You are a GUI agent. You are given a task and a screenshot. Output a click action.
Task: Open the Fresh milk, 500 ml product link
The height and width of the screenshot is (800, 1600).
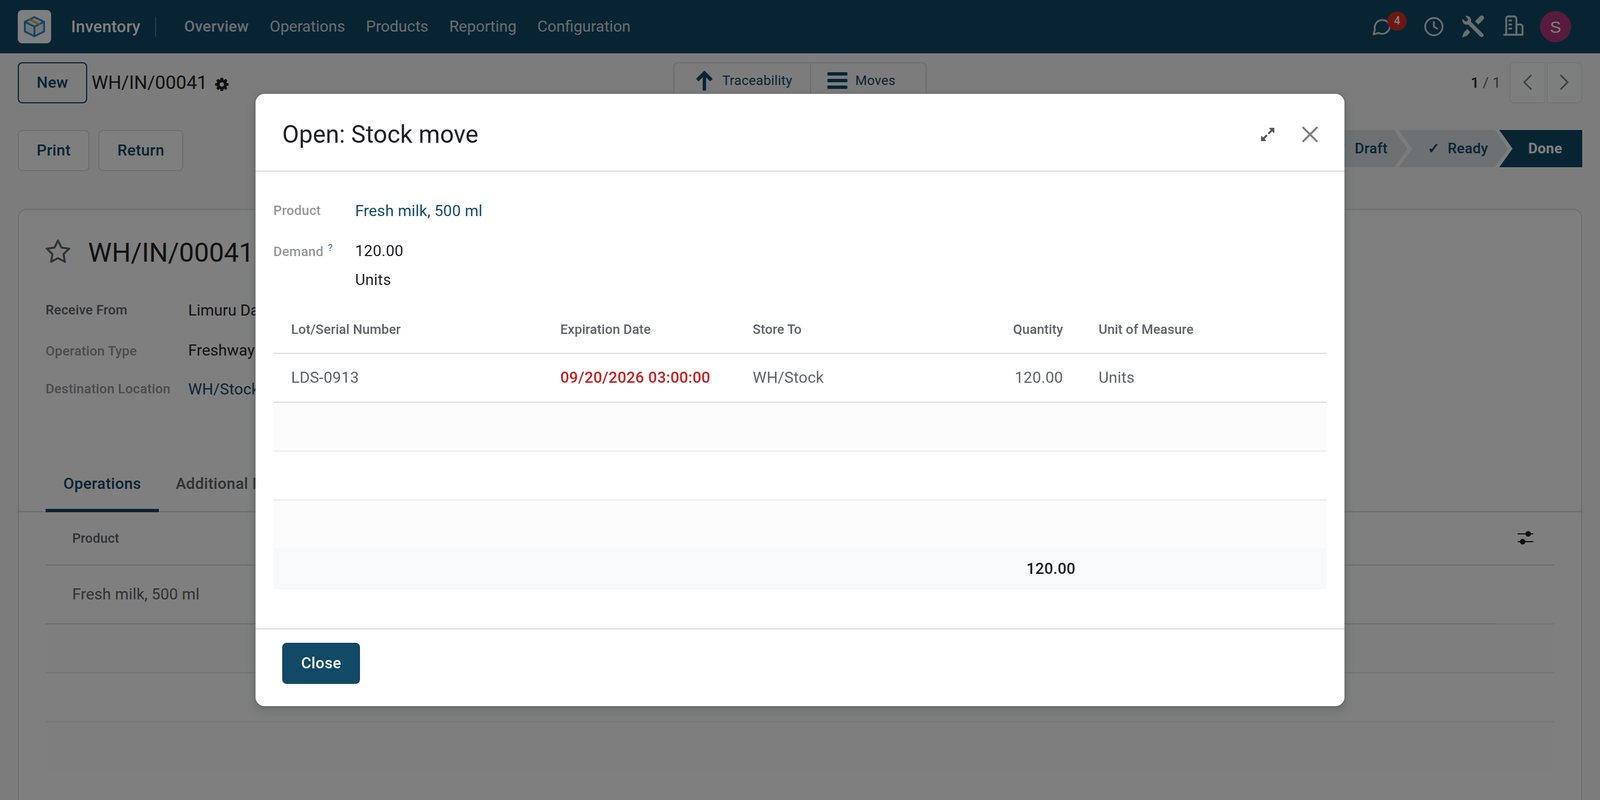pyautogui.click(x=418, y=211)
